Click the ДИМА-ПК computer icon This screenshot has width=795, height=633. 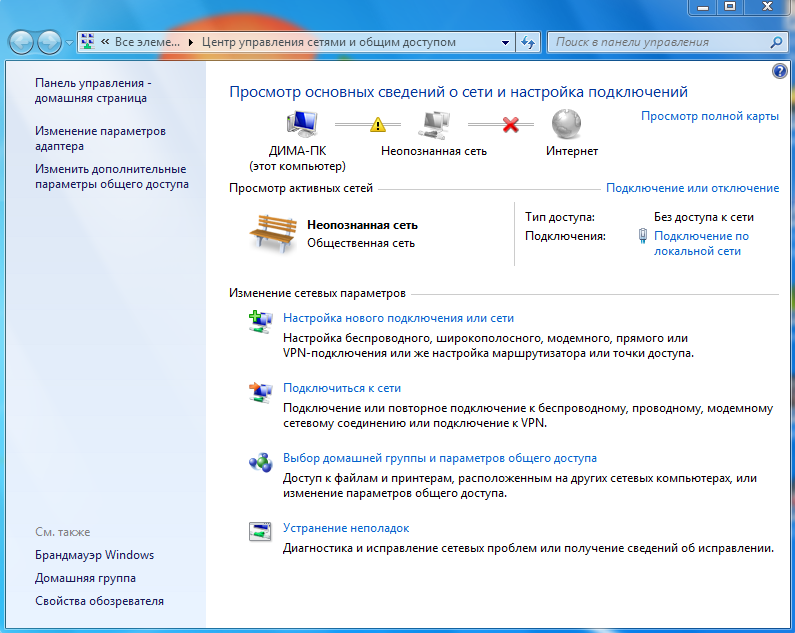coord(302,124)
